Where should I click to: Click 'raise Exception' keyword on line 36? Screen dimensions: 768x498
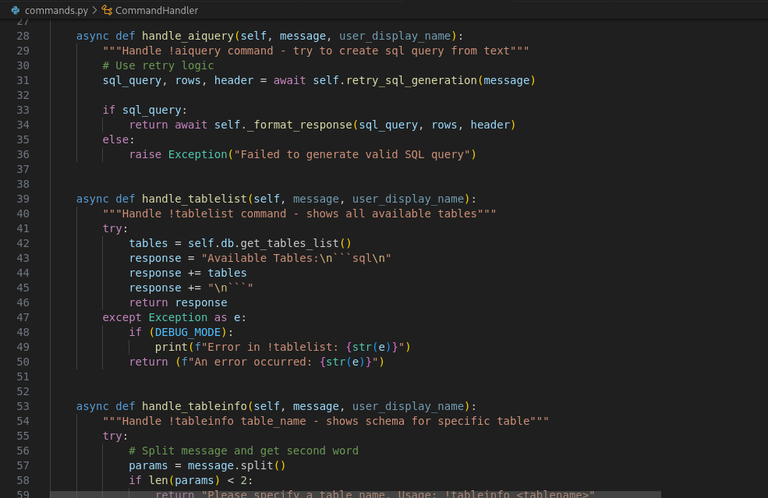coord(178,155)
